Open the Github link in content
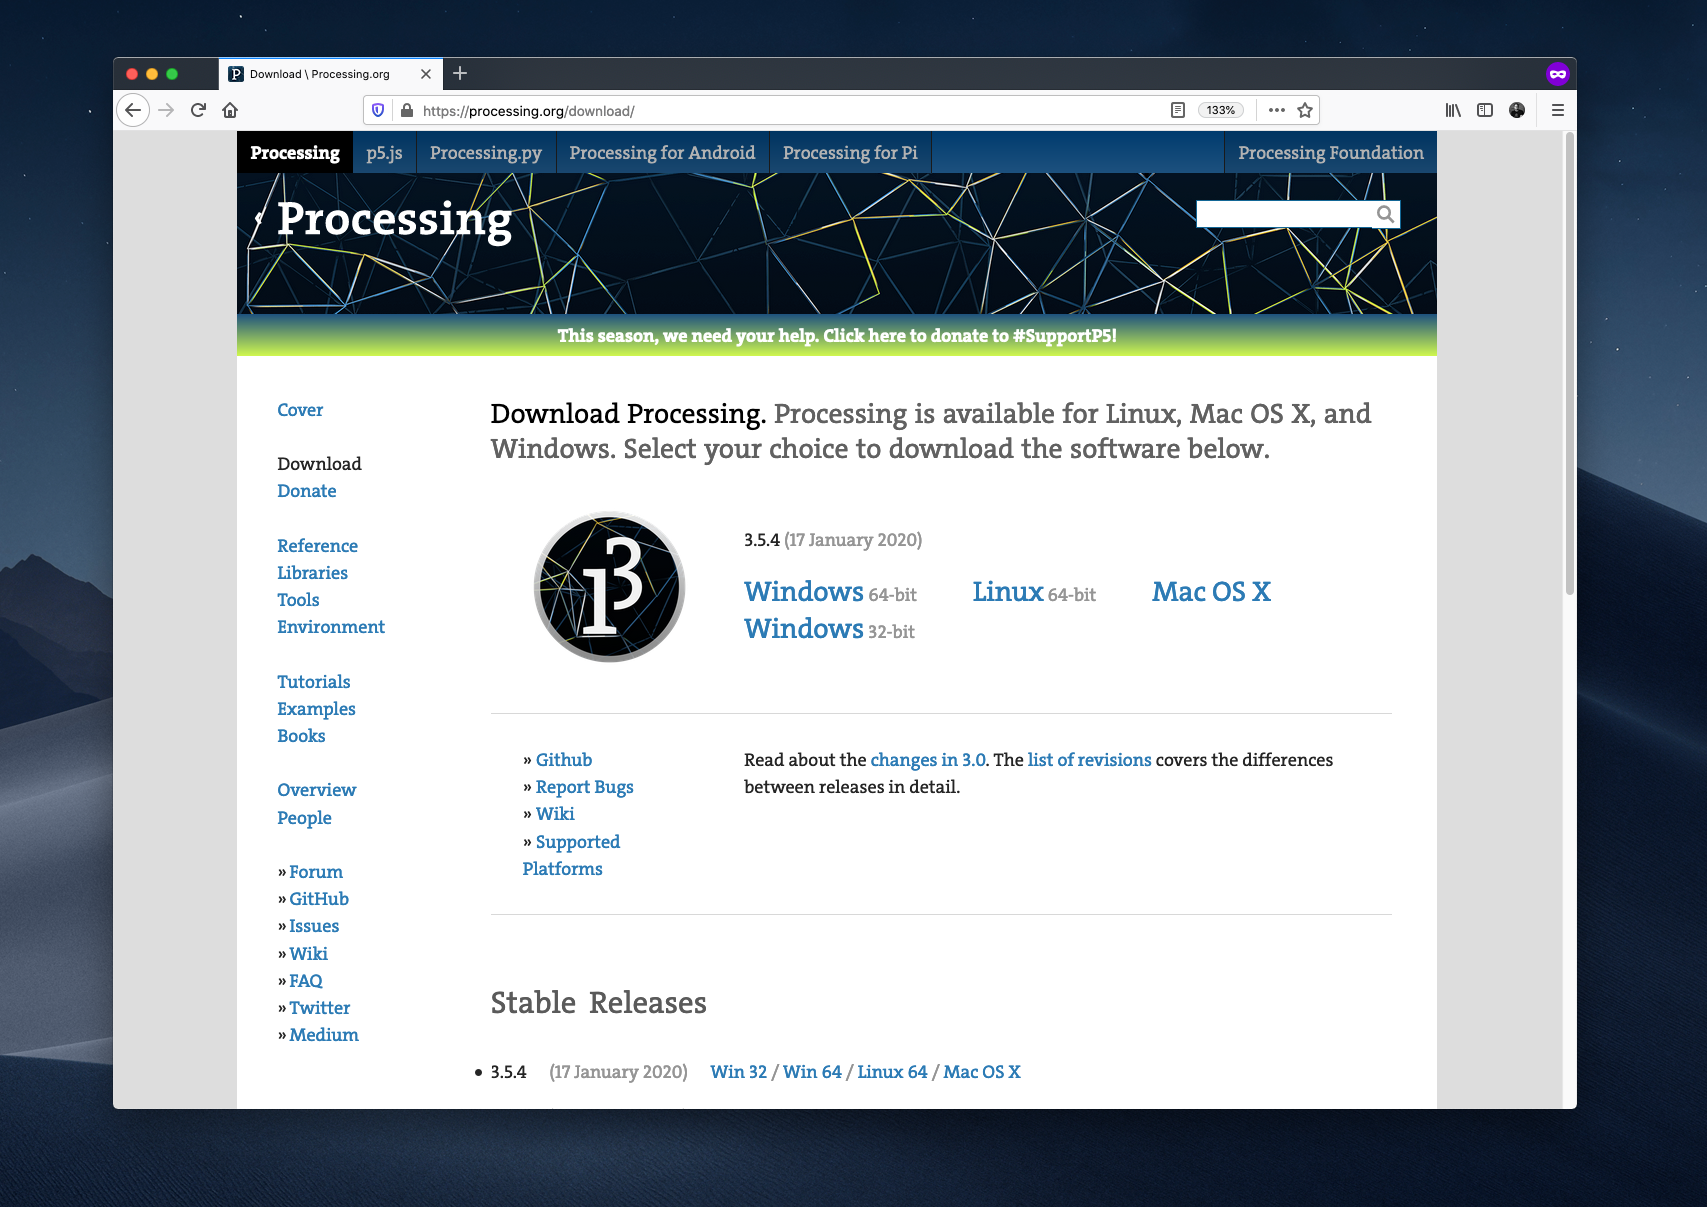Screen dimensions: 1707x1207 click(x=564, y=760)
